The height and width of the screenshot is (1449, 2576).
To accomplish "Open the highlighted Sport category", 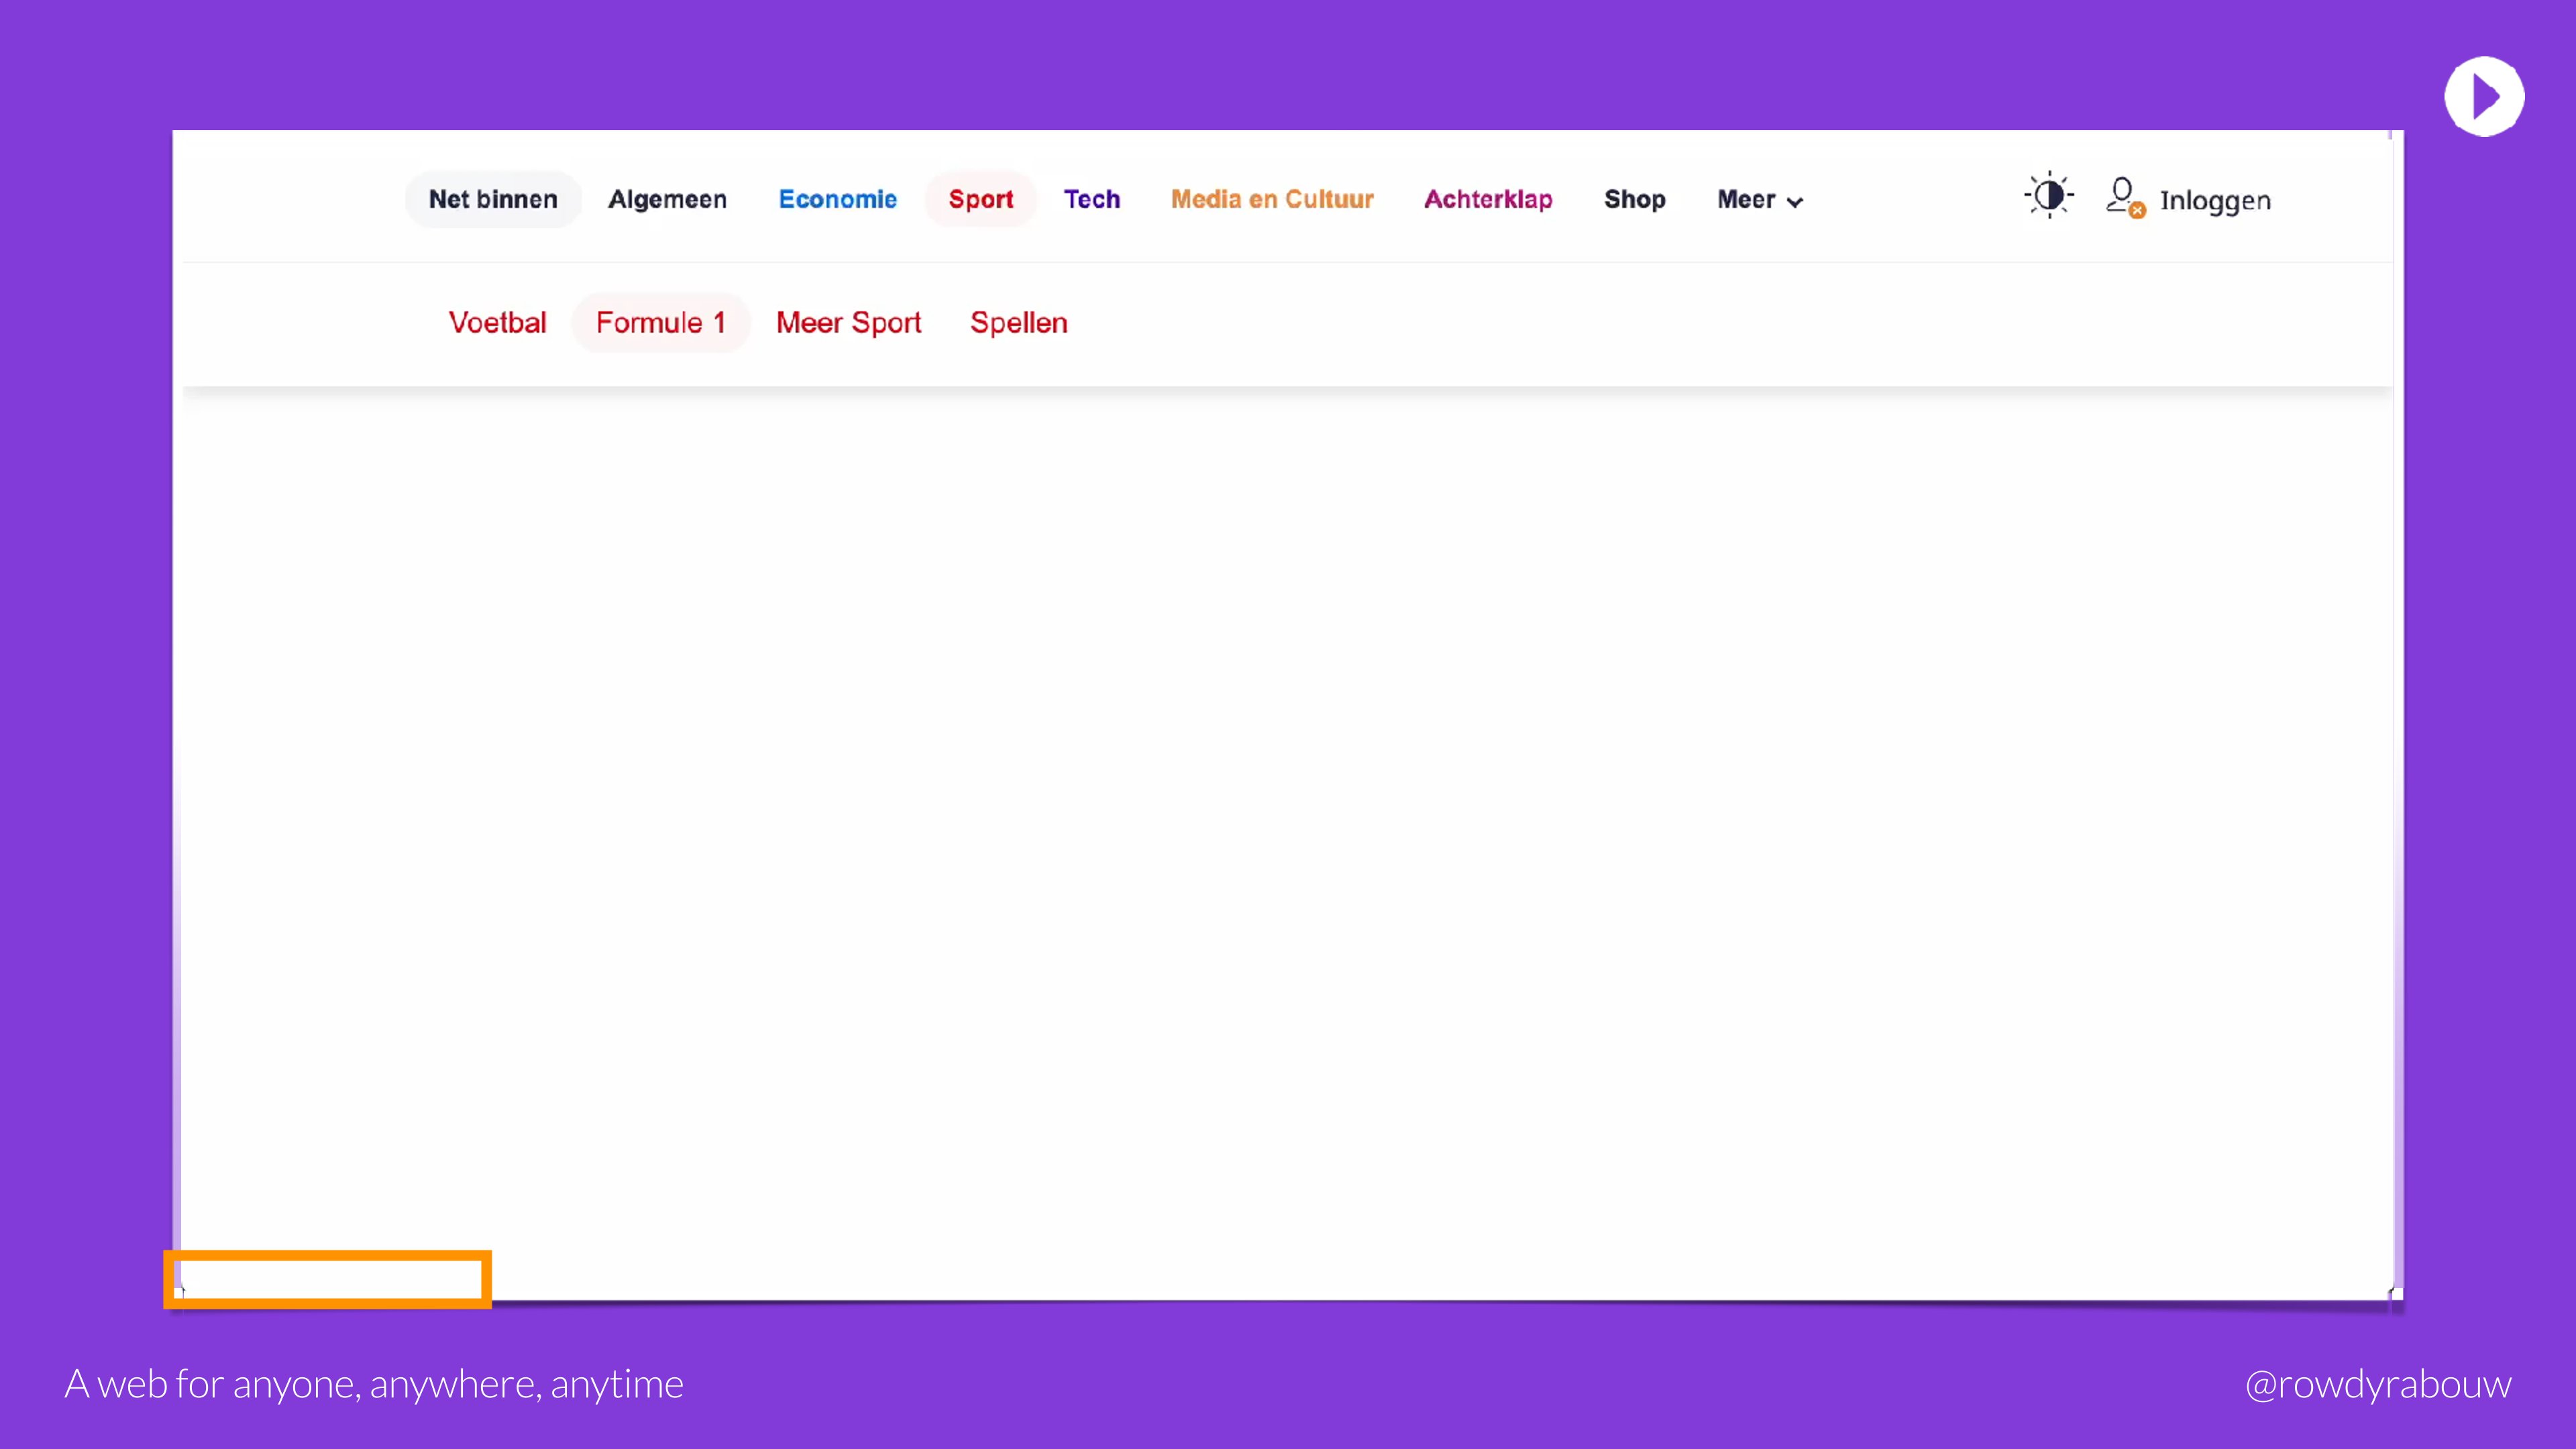I will pos(980,199).
